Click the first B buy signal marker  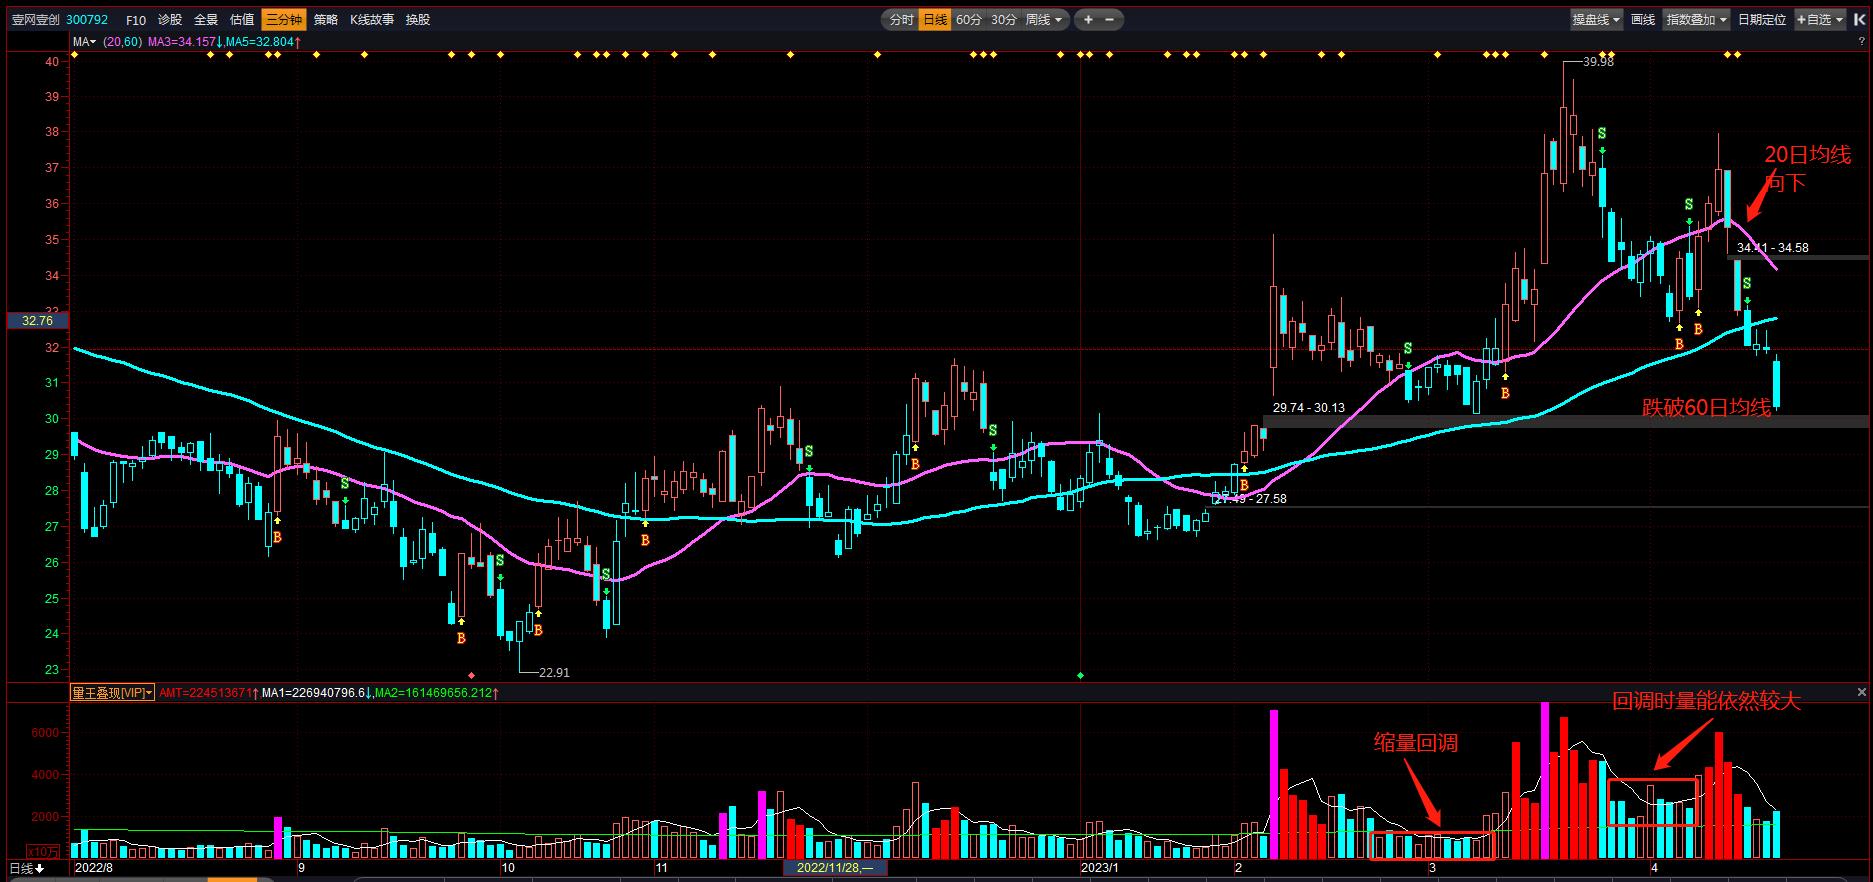point(277,537)
